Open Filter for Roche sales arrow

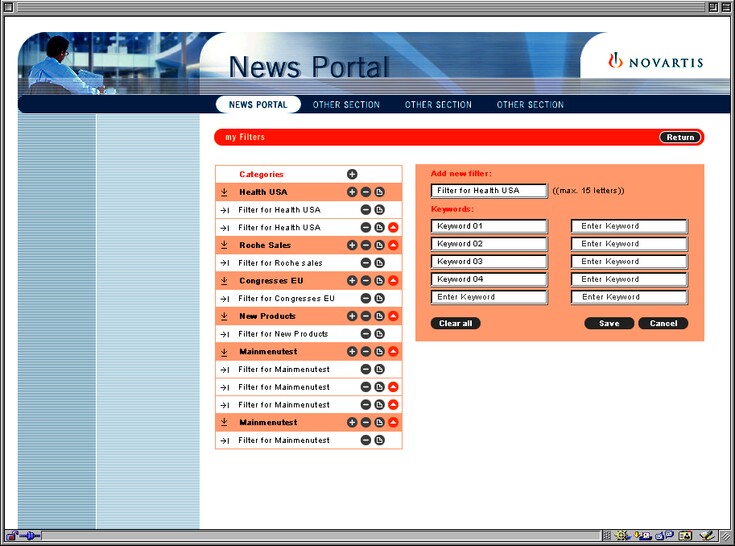coord(225,263)
